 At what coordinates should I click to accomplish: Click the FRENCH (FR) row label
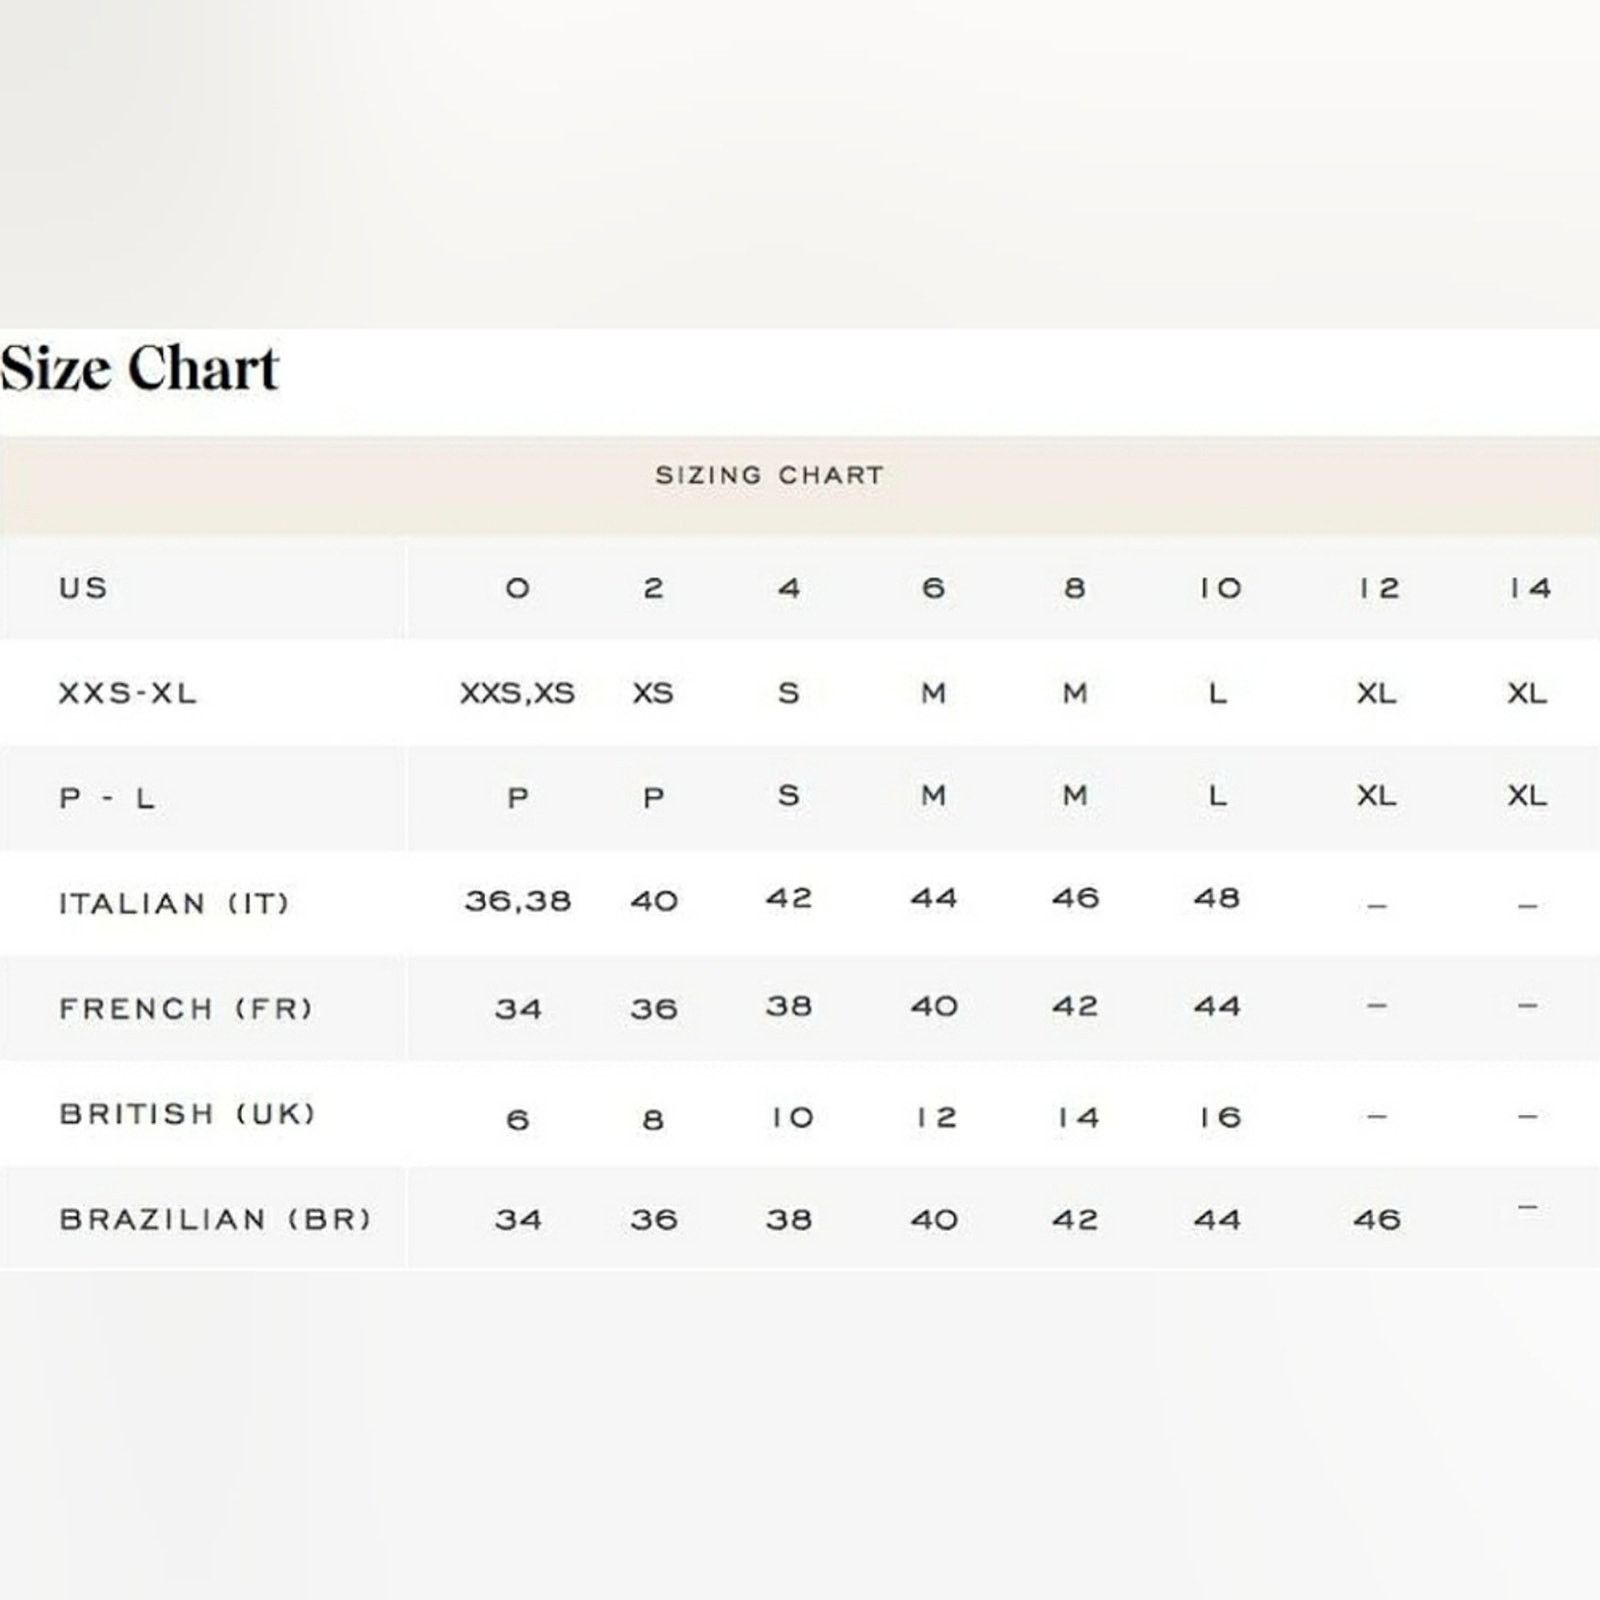(x=186, y=1008)
